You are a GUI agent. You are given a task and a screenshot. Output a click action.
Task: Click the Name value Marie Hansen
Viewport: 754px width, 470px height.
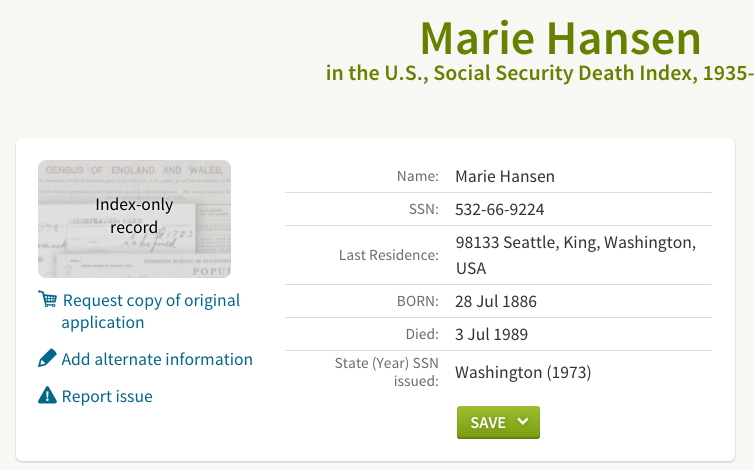point(505,177)
